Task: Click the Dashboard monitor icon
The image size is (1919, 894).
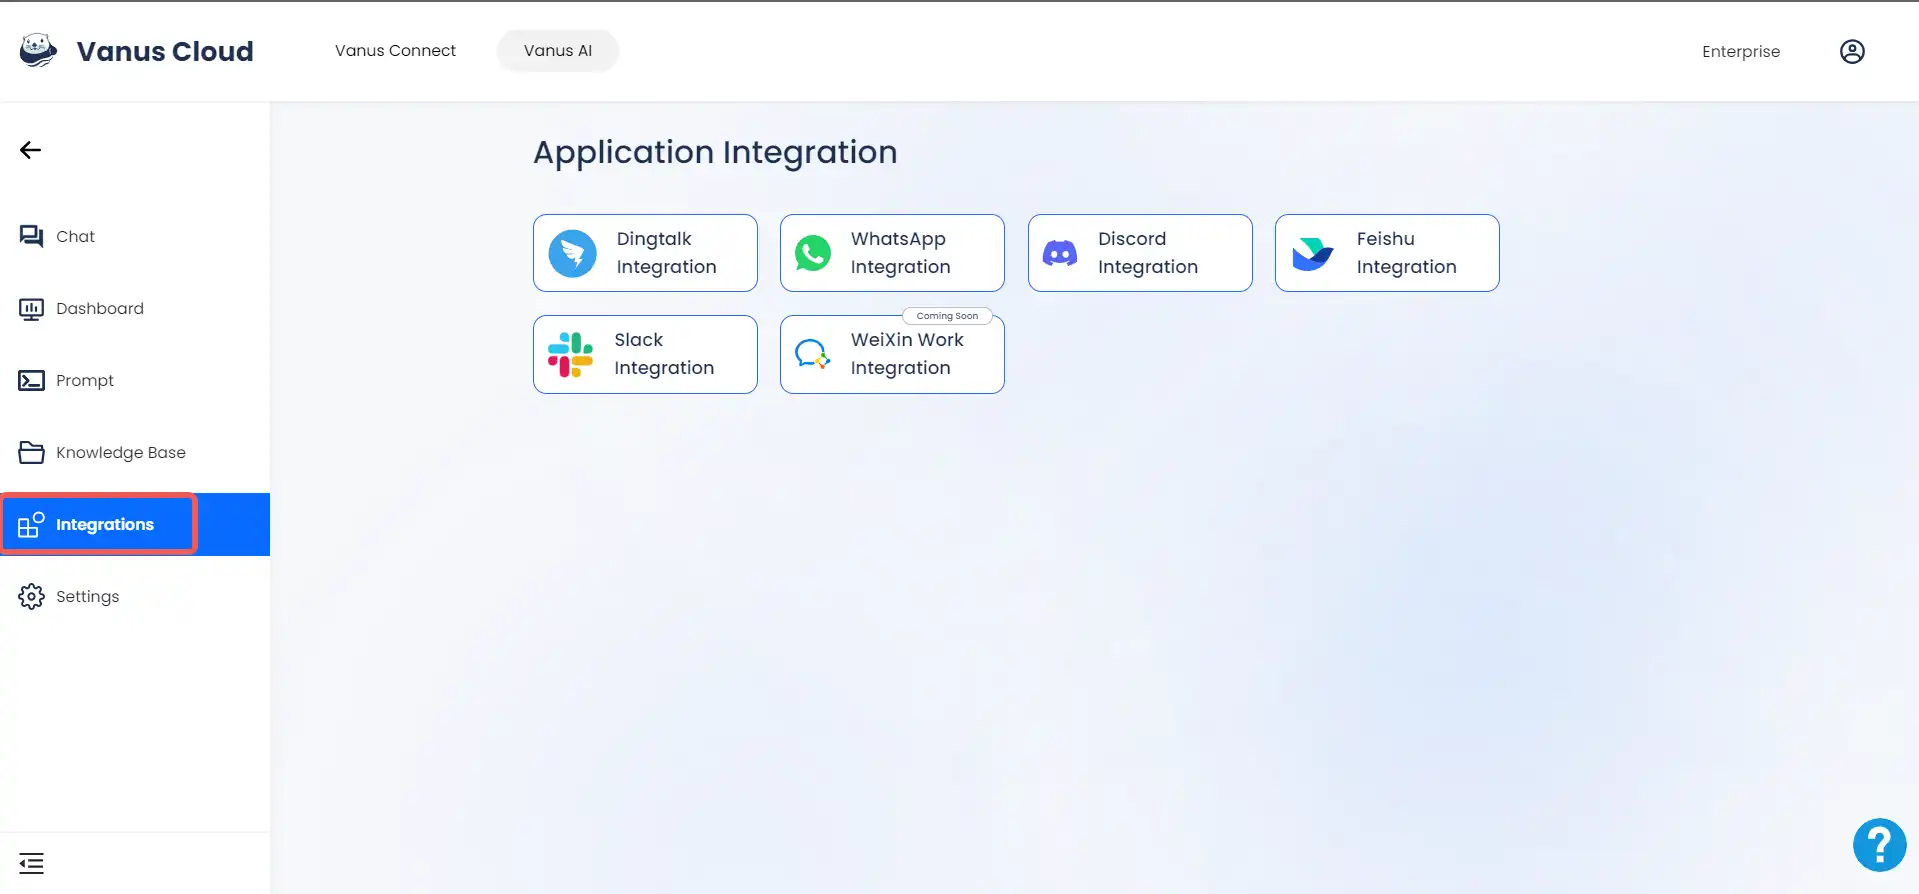Action: point(31,309)
